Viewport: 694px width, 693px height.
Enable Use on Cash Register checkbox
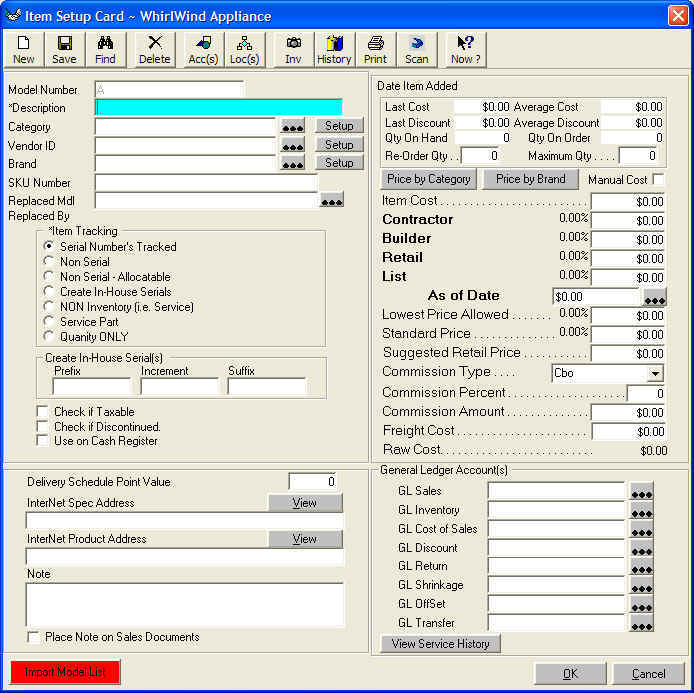tap(42, 441)
